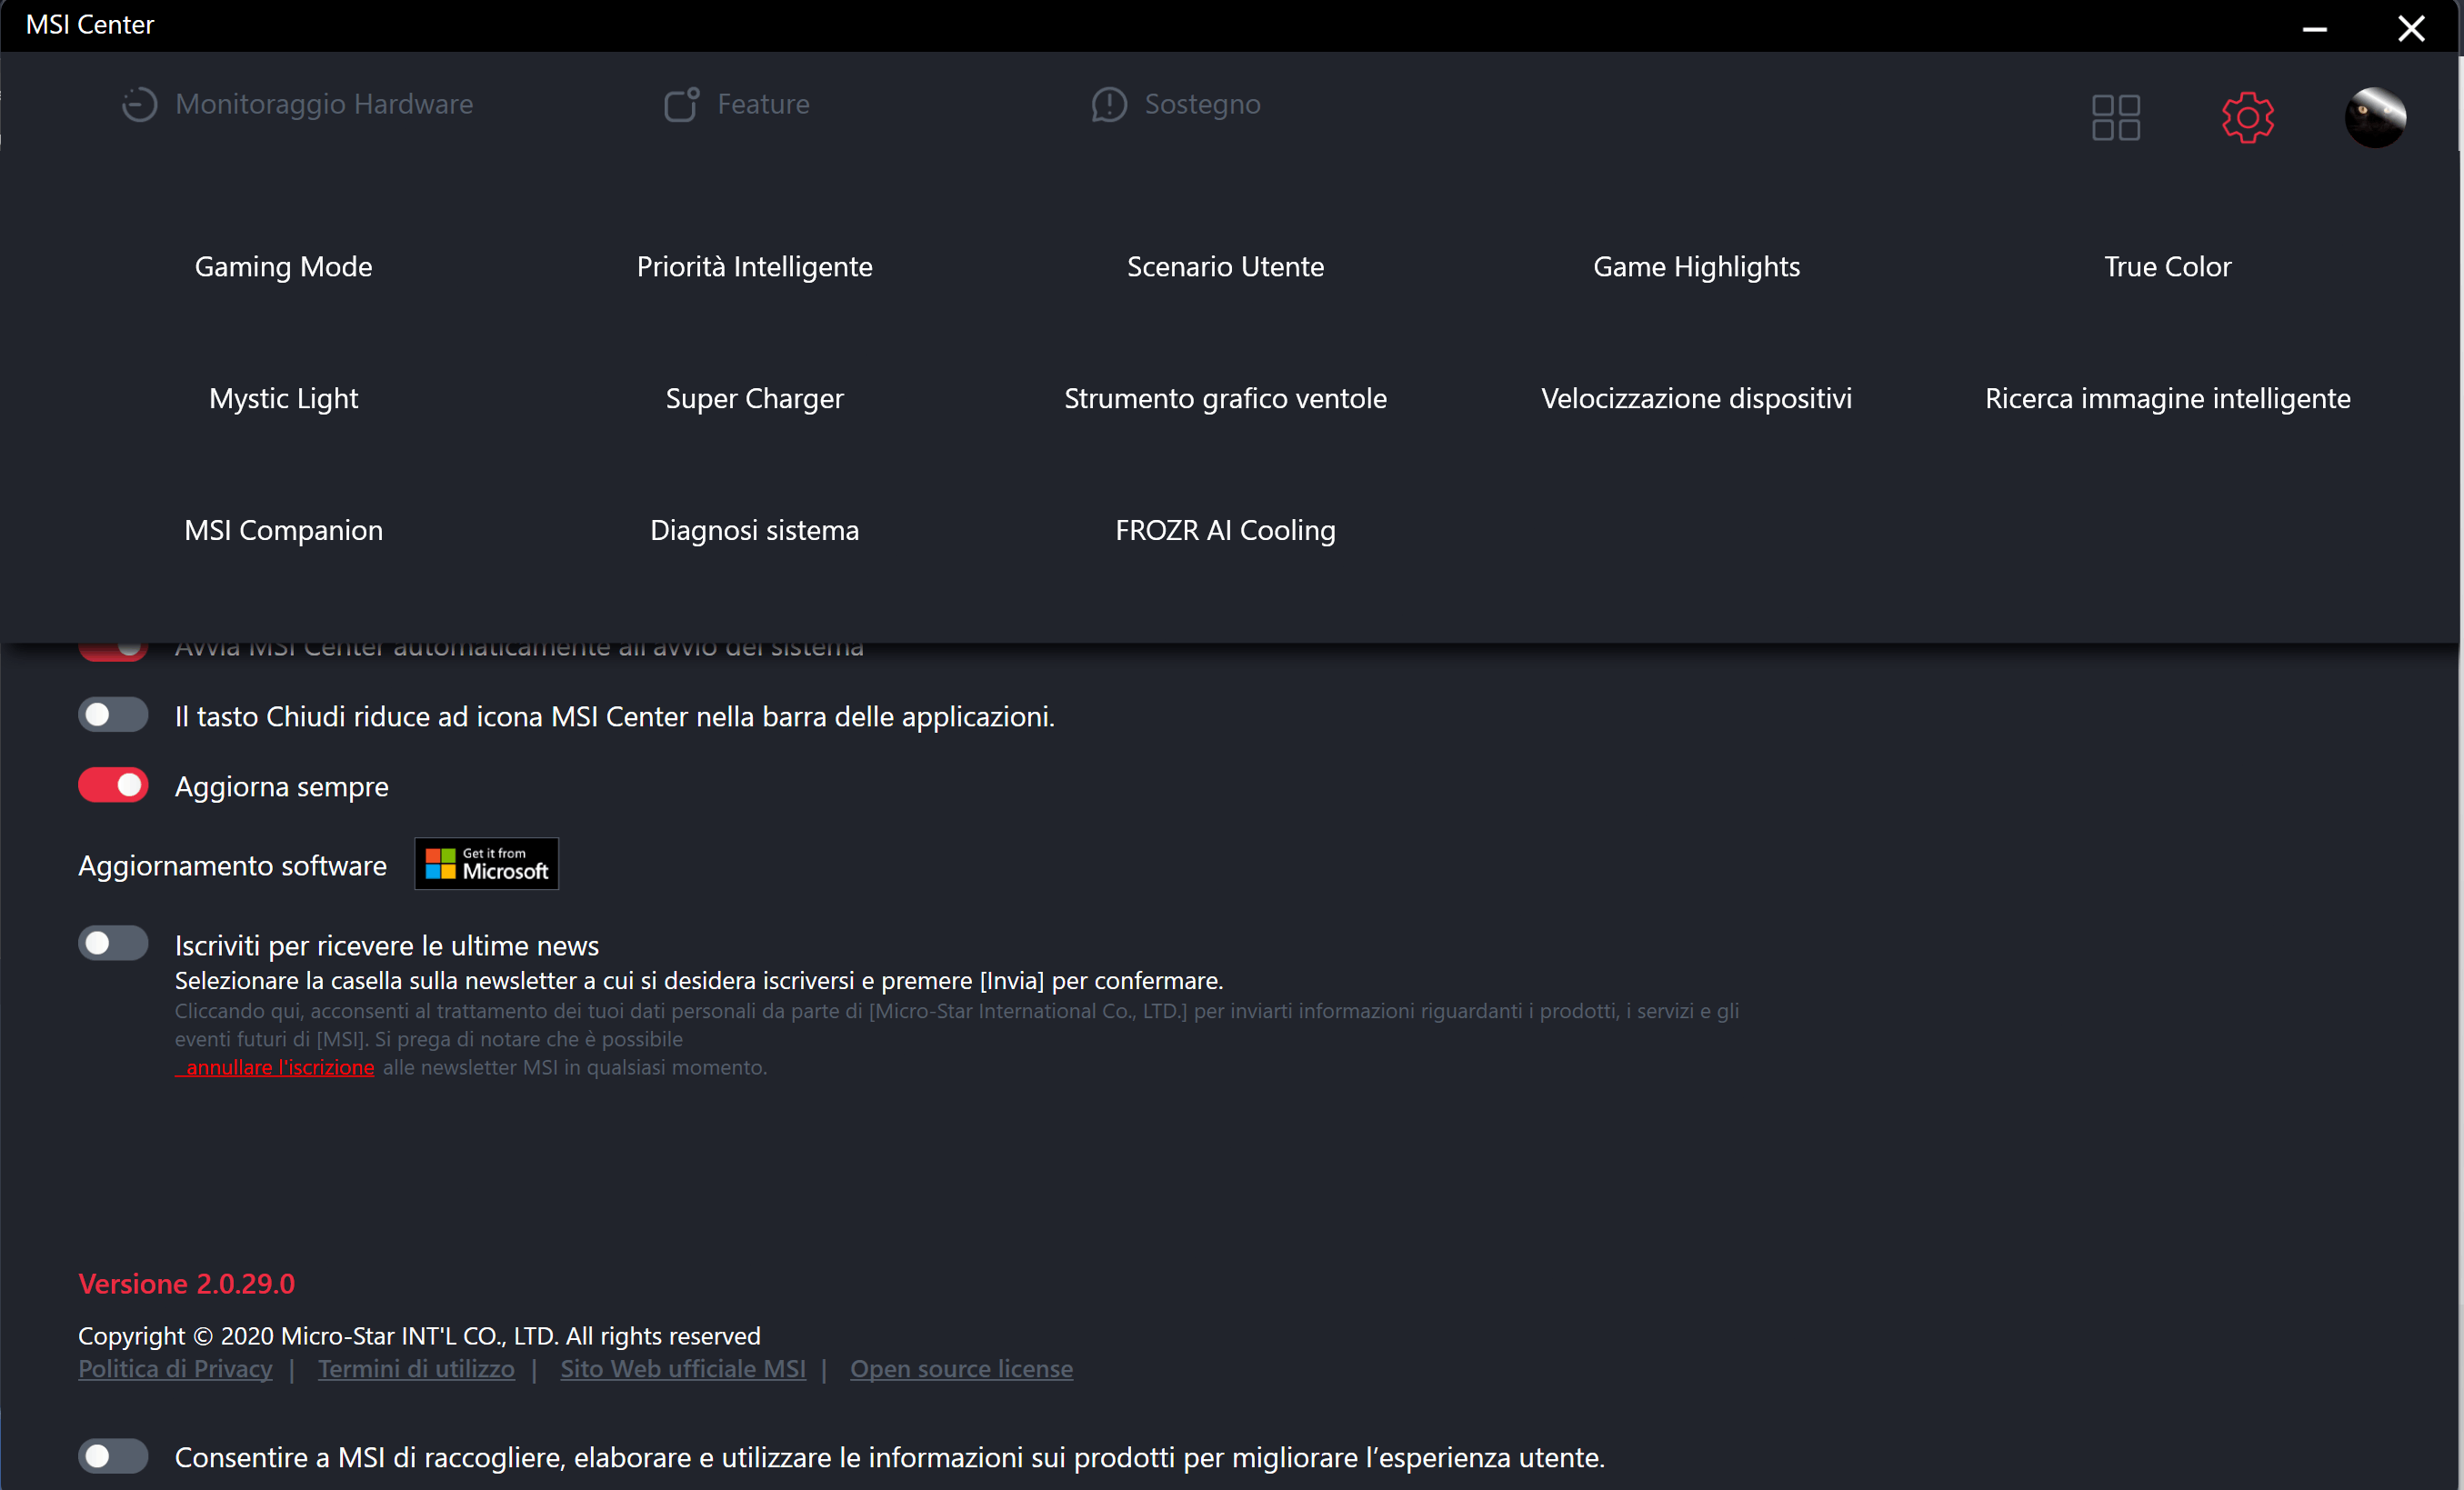Minimize the MSI Center window
The height and width of the screenshot is (1490, 2464).
point(2314,27)
